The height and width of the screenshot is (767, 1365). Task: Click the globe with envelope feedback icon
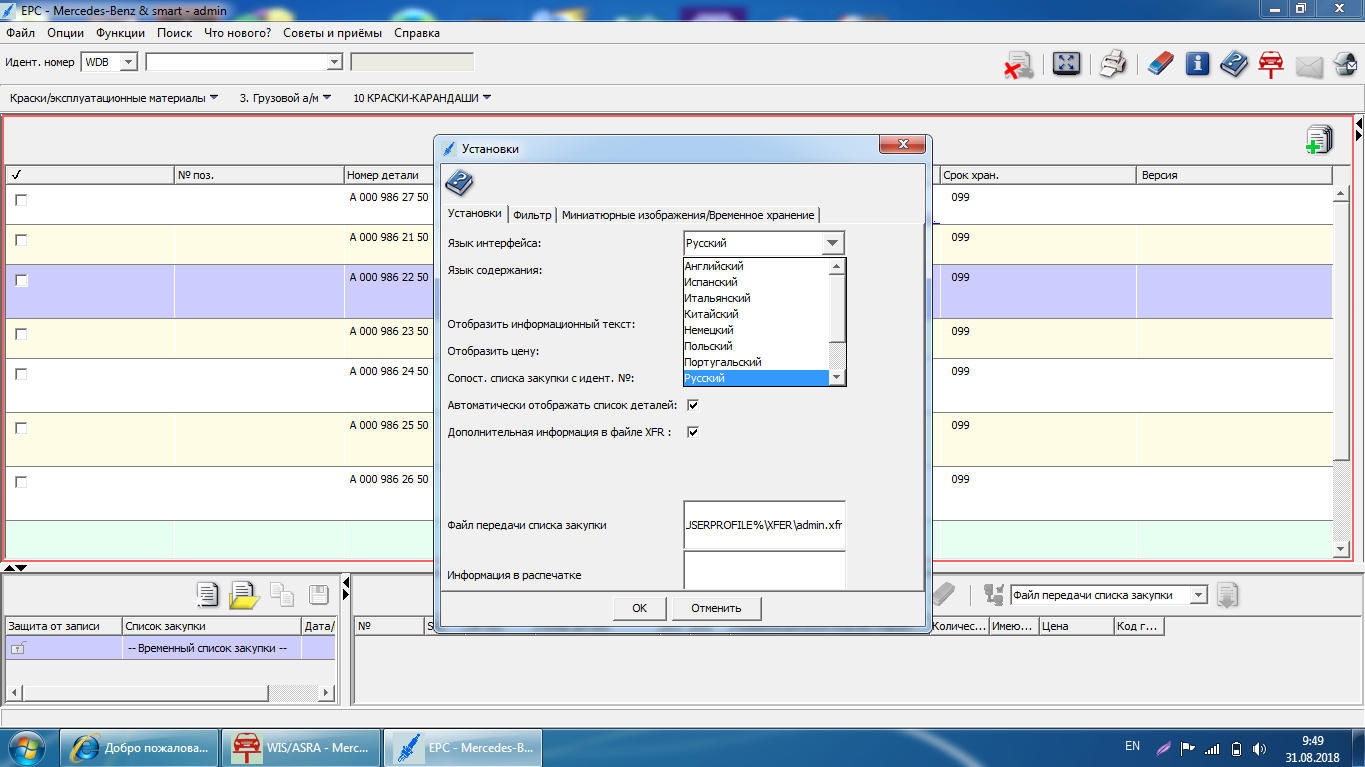pos(1345,64)
